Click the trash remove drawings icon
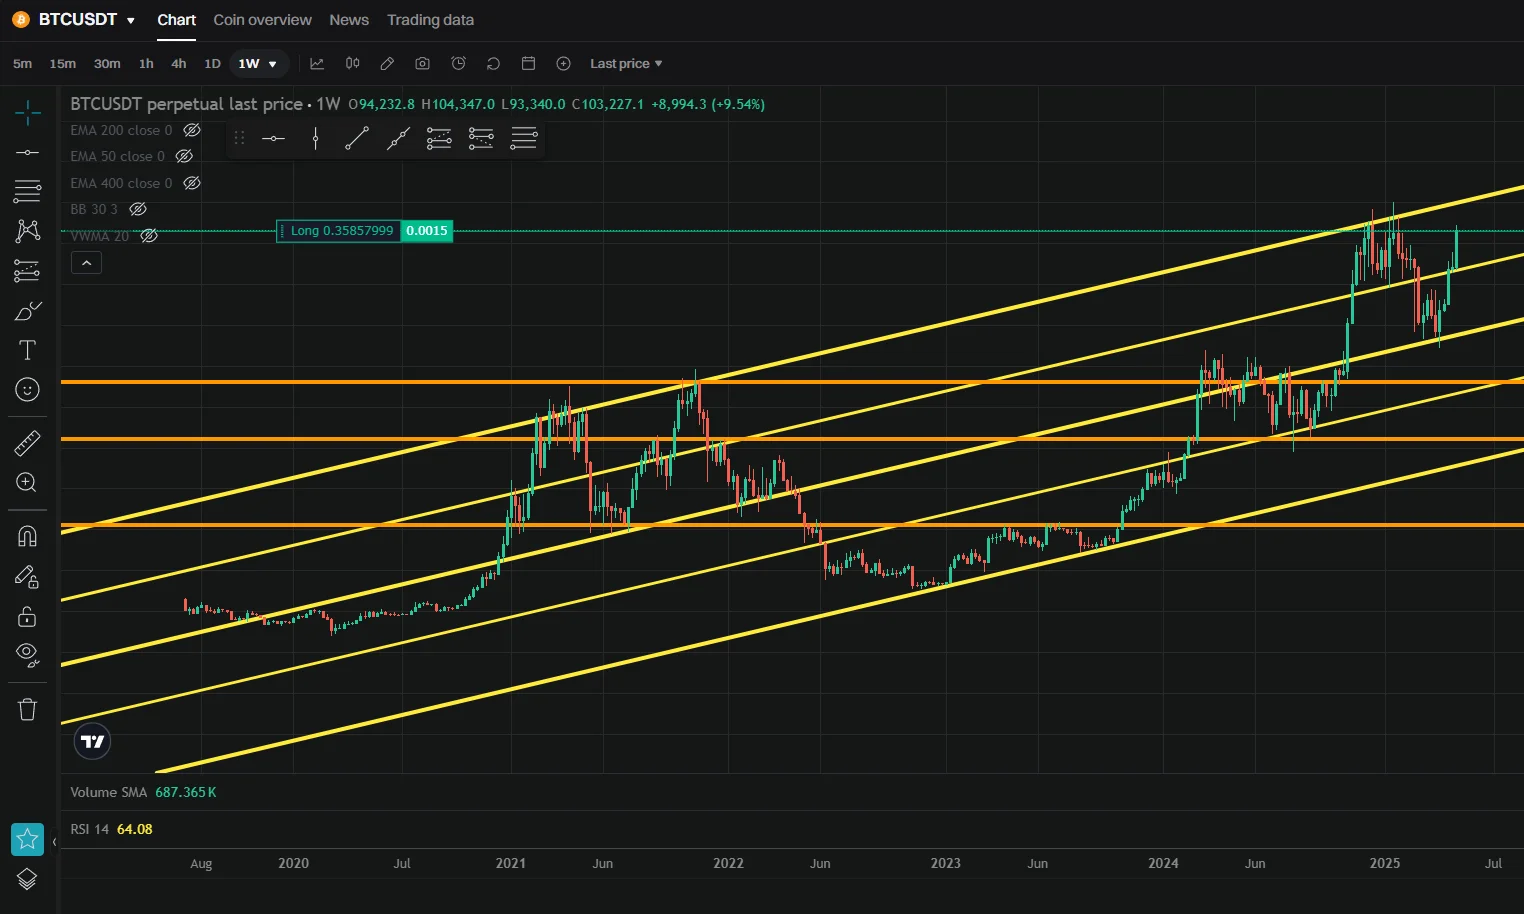 [x=27, y=709]
